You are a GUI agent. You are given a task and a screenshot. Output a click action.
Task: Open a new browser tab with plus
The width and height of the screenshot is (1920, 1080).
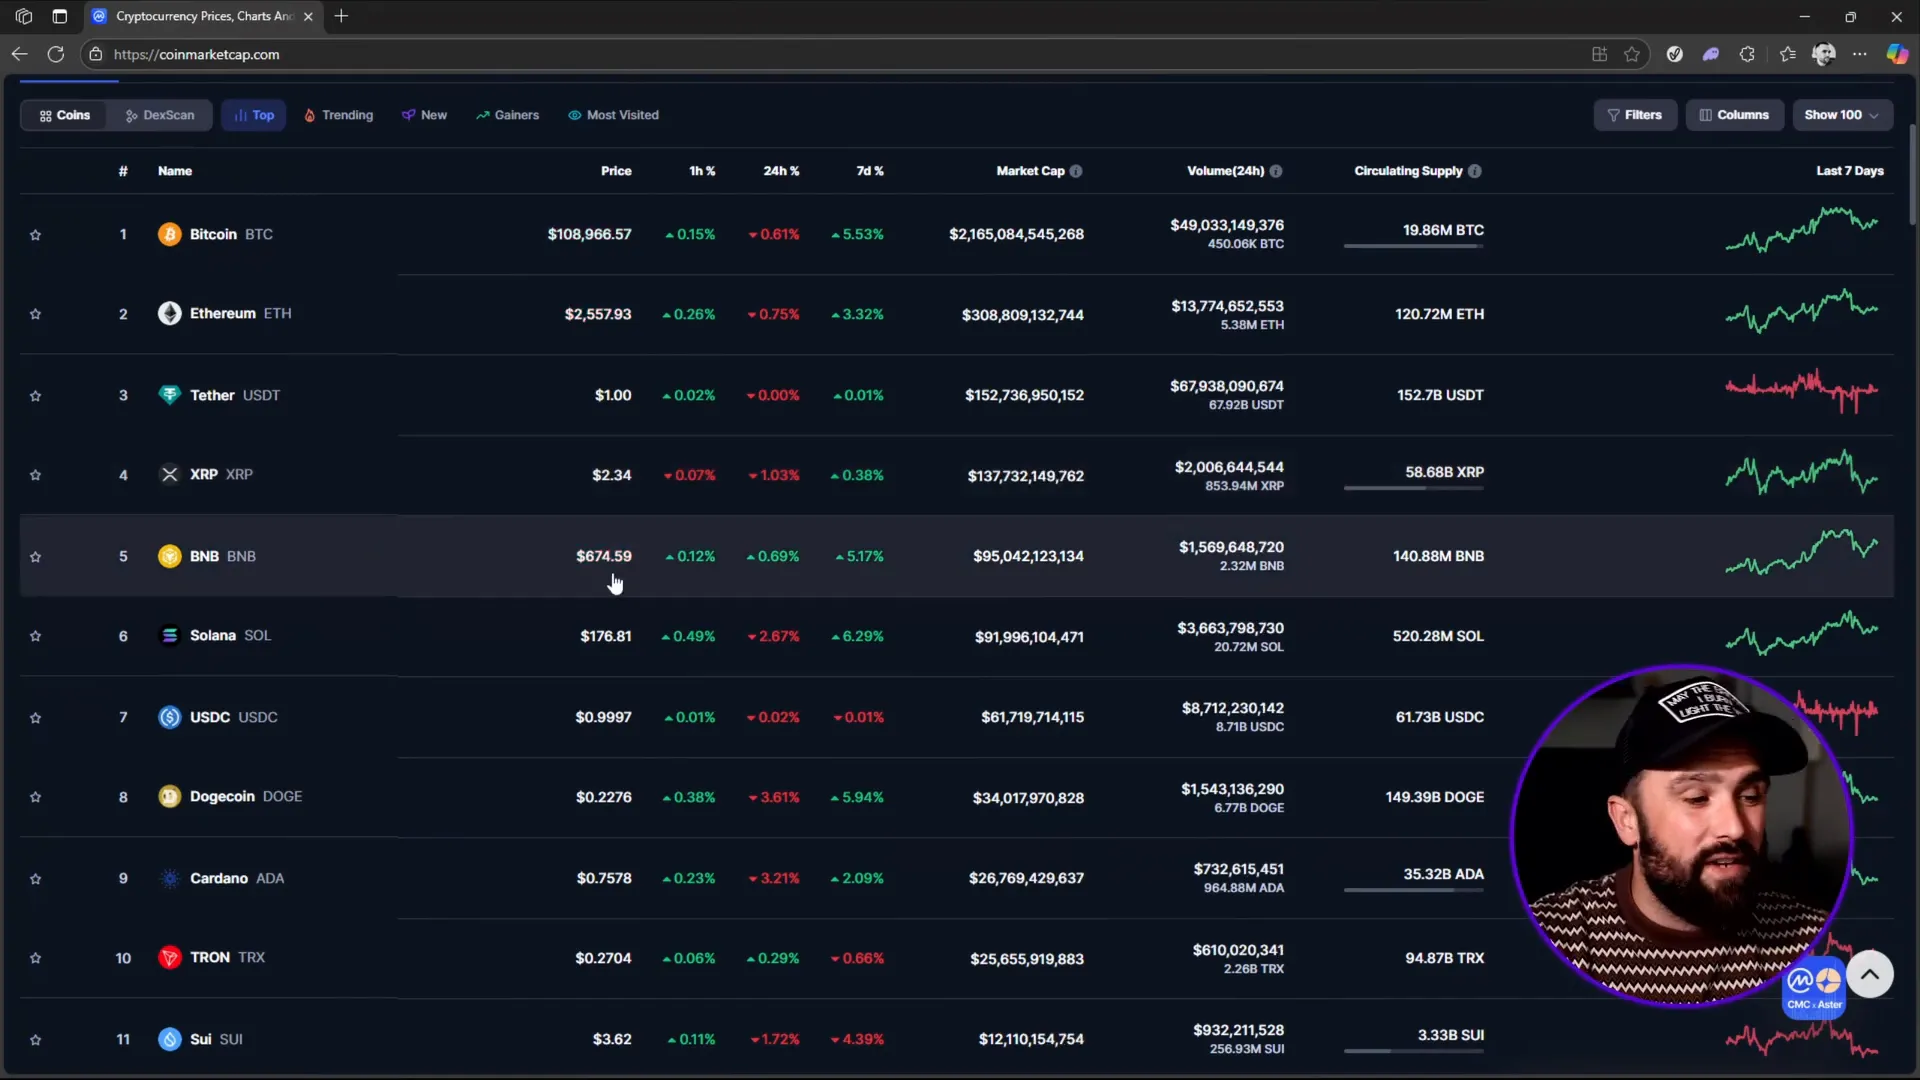[x=341, y=16]
